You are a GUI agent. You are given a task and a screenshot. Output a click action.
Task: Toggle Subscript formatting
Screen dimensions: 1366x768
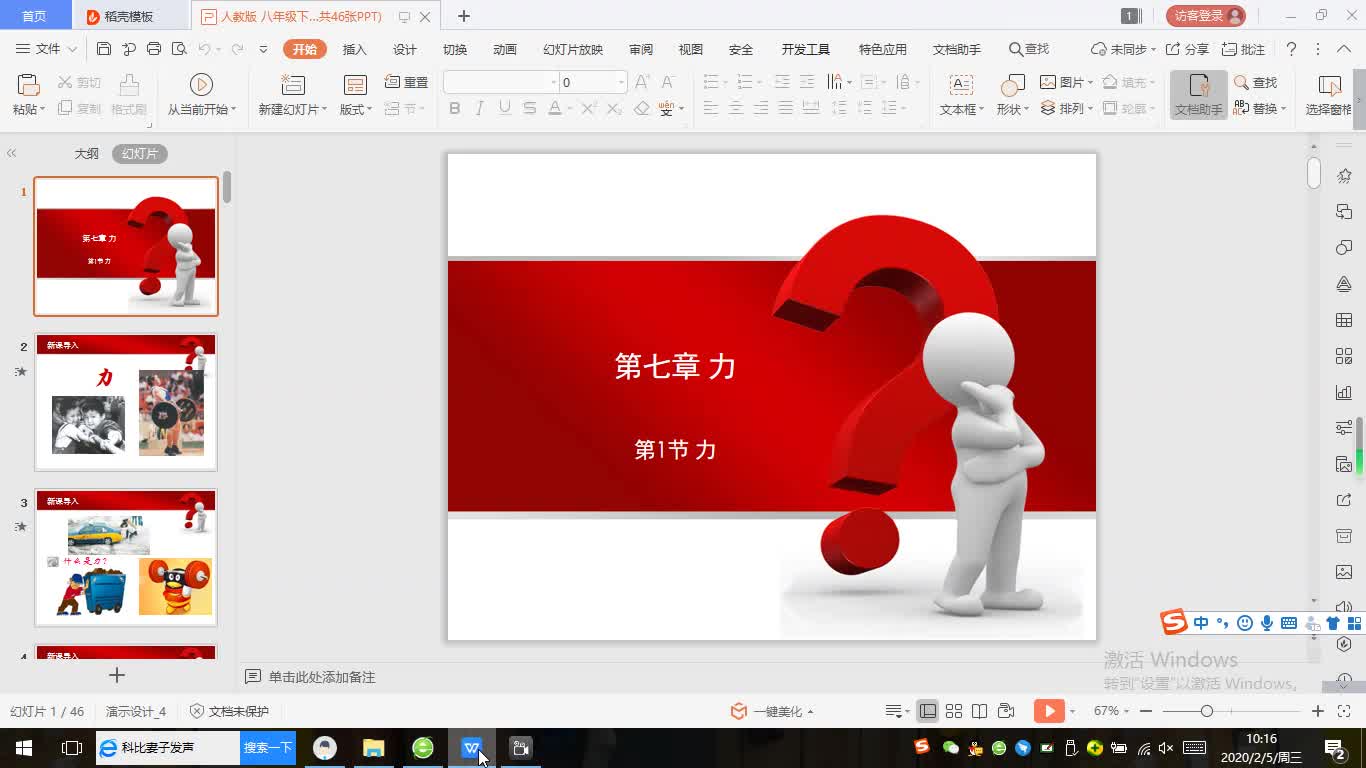(x=614, y=108)
